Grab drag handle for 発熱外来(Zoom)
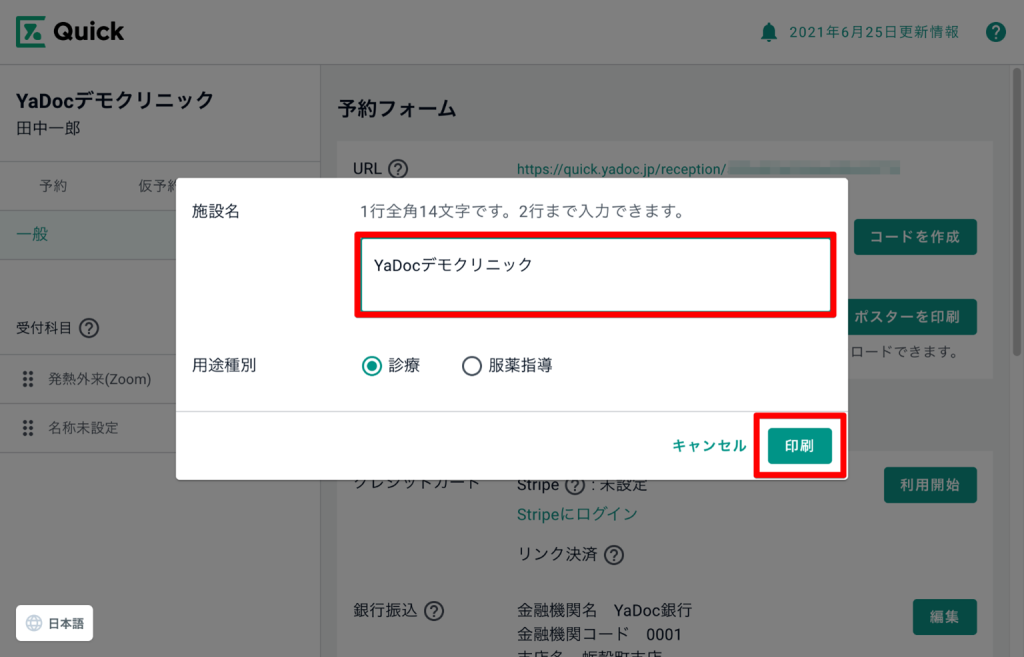 tap(28, 380)
